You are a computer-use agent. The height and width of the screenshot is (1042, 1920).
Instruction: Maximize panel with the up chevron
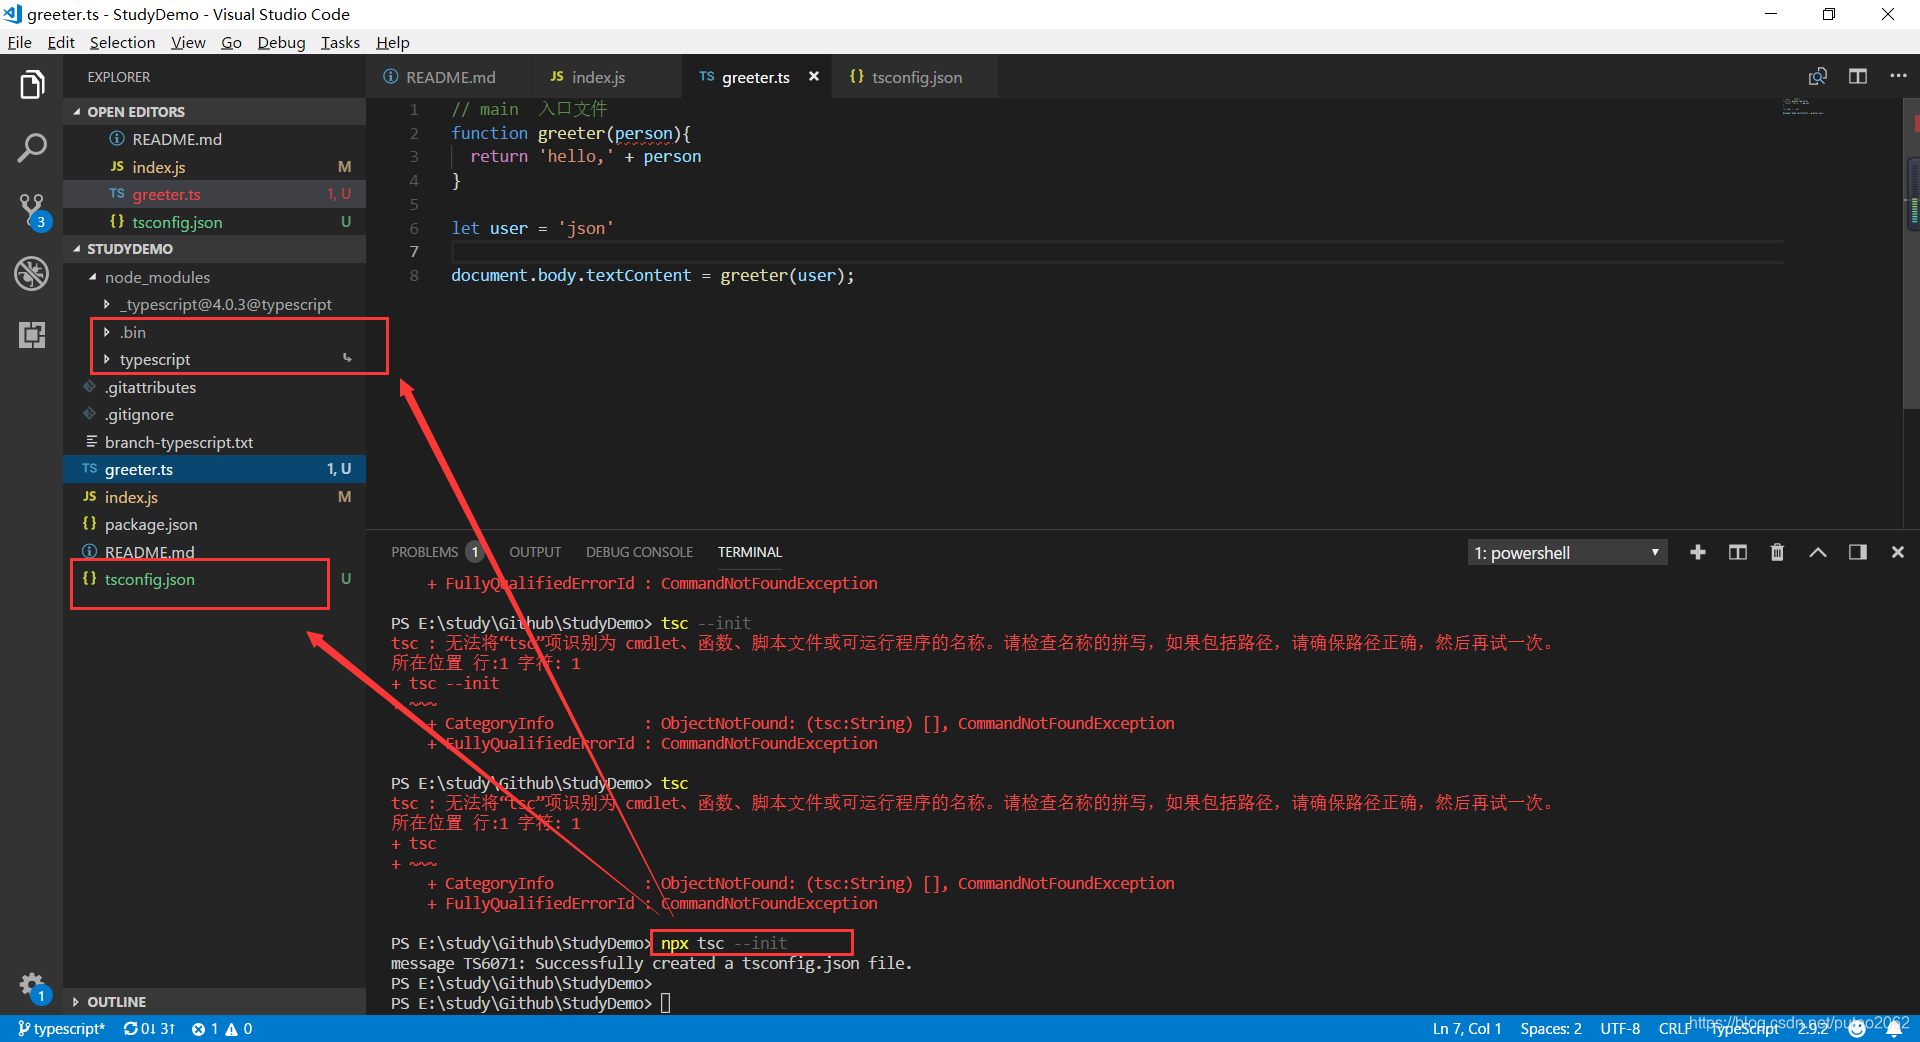click(x=1818, y=552)
